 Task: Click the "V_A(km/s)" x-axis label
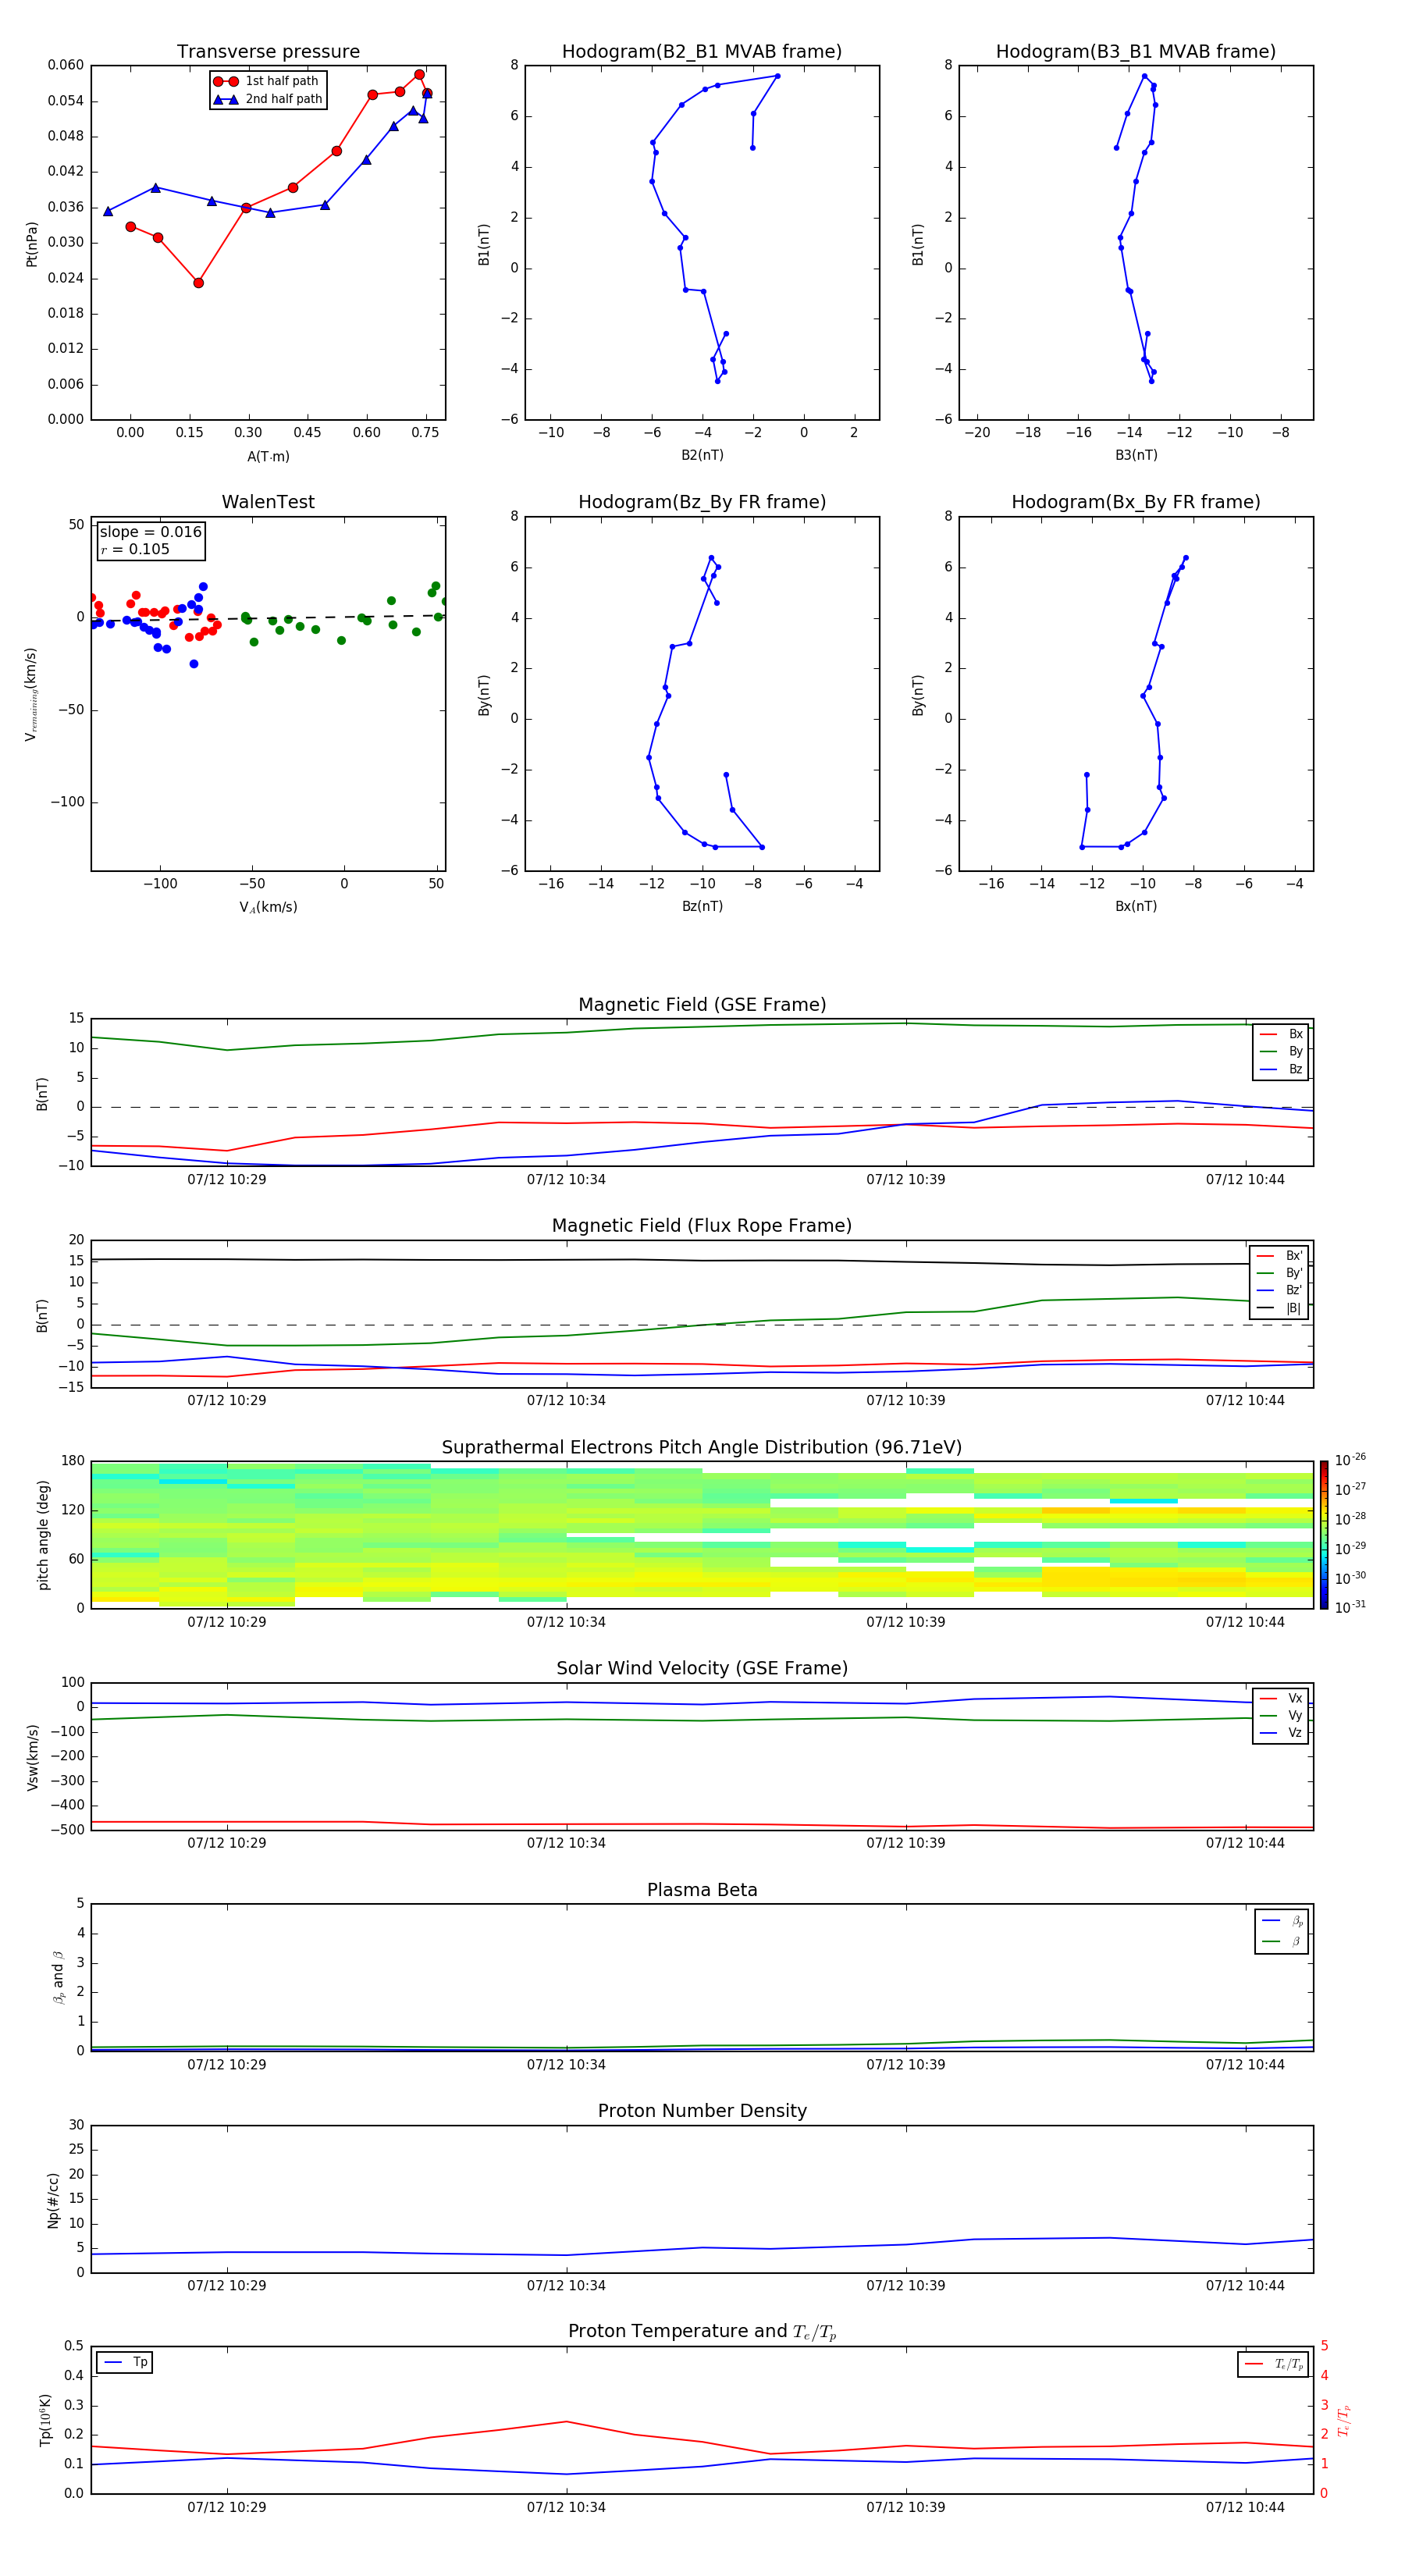(268, 907)
